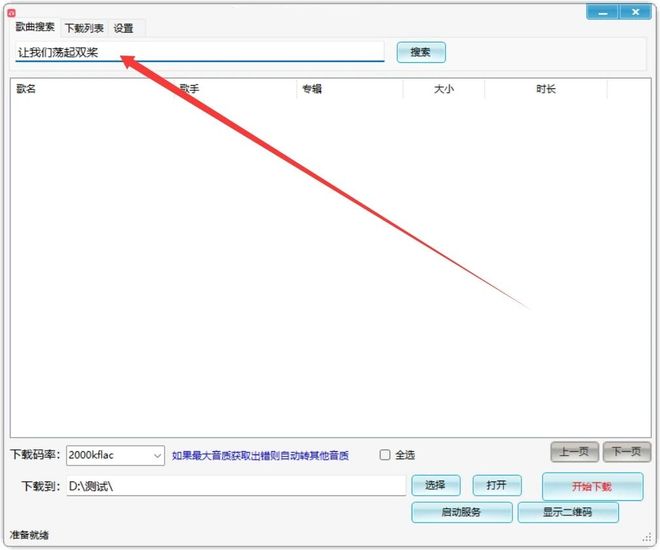Click the 准备就绪 status bar text
Screen dimensions: 660x550
click(x=29, y=535)
